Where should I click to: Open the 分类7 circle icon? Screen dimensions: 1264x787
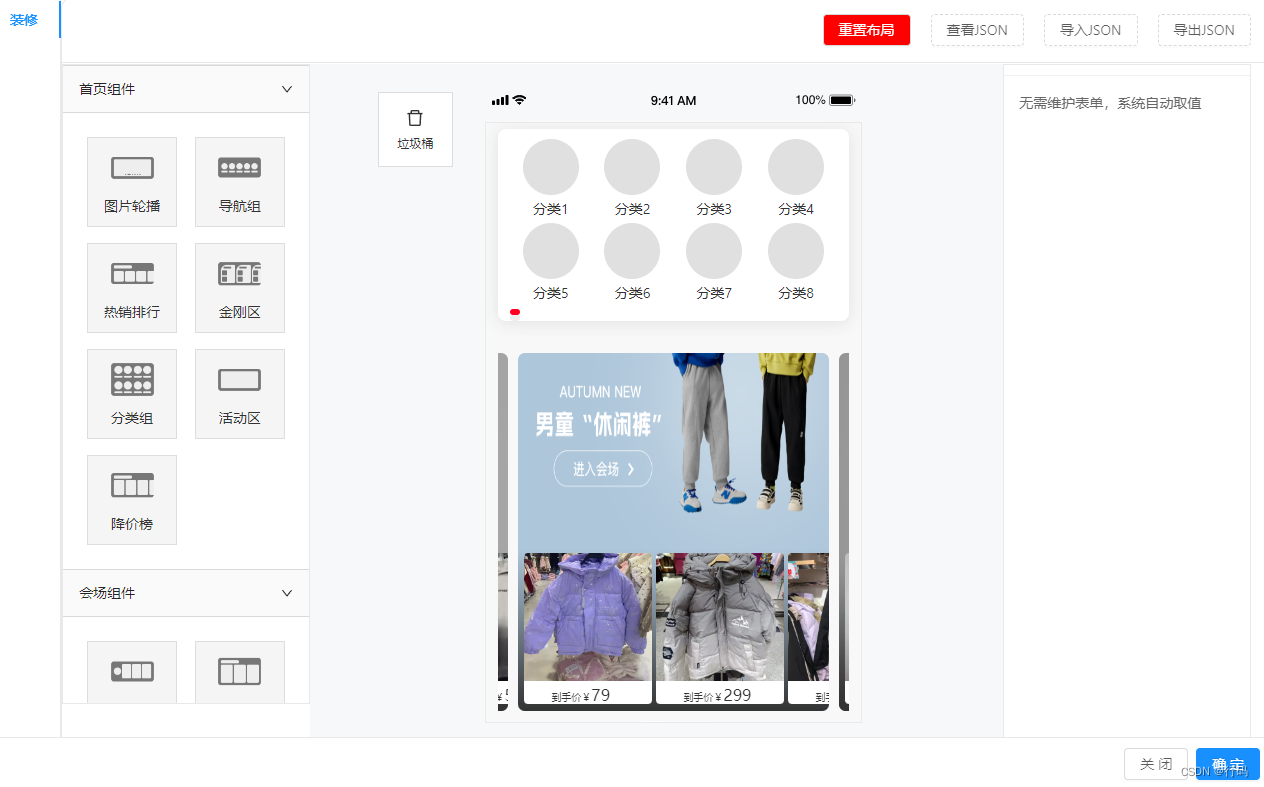714,251
